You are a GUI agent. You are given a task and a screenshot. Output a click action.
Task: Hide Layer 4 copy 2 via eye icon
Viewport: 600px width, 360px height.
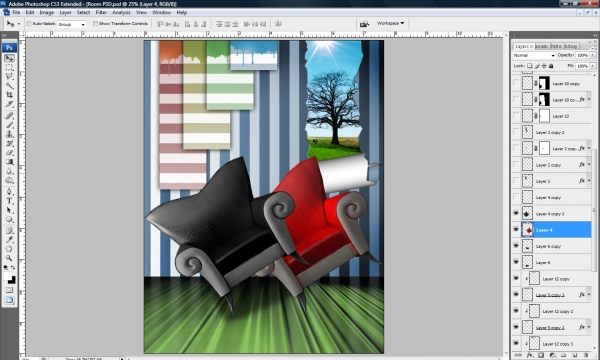[516, 213]
